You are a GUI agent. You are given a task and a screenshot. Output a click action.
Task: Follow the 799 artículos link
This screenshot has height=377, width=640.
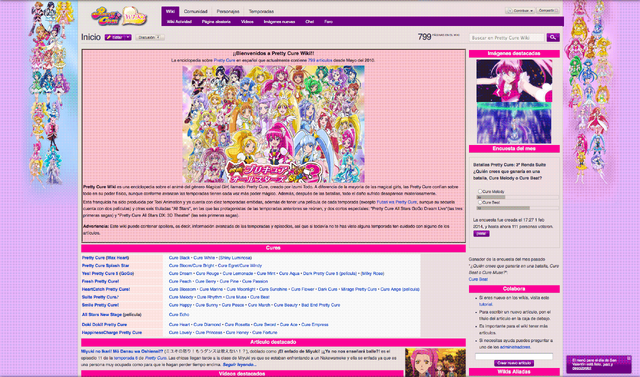click(320, 60)
